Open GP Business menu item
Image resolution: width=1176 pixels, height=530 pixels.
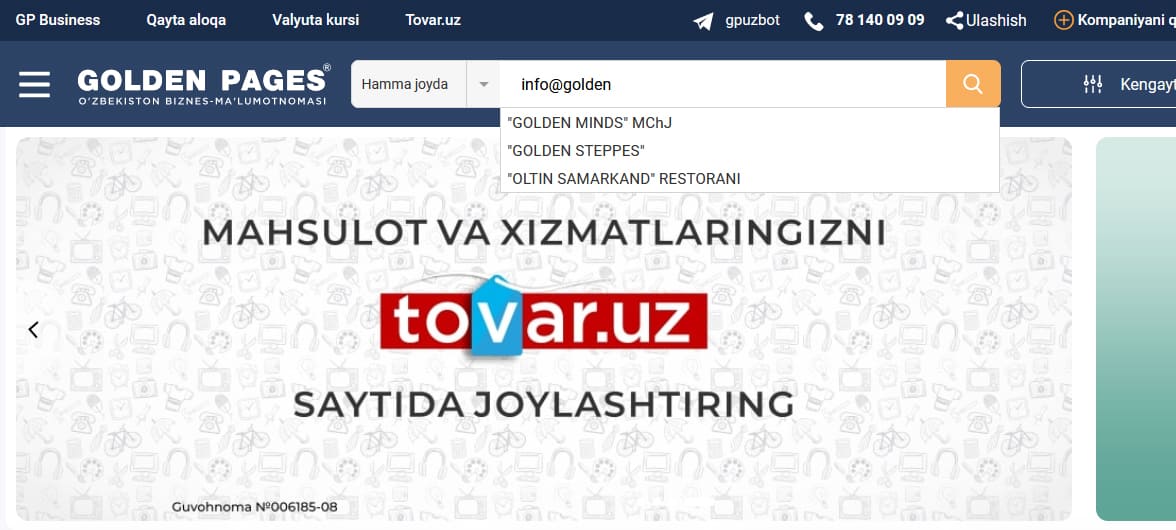click(x=58, y=20)
